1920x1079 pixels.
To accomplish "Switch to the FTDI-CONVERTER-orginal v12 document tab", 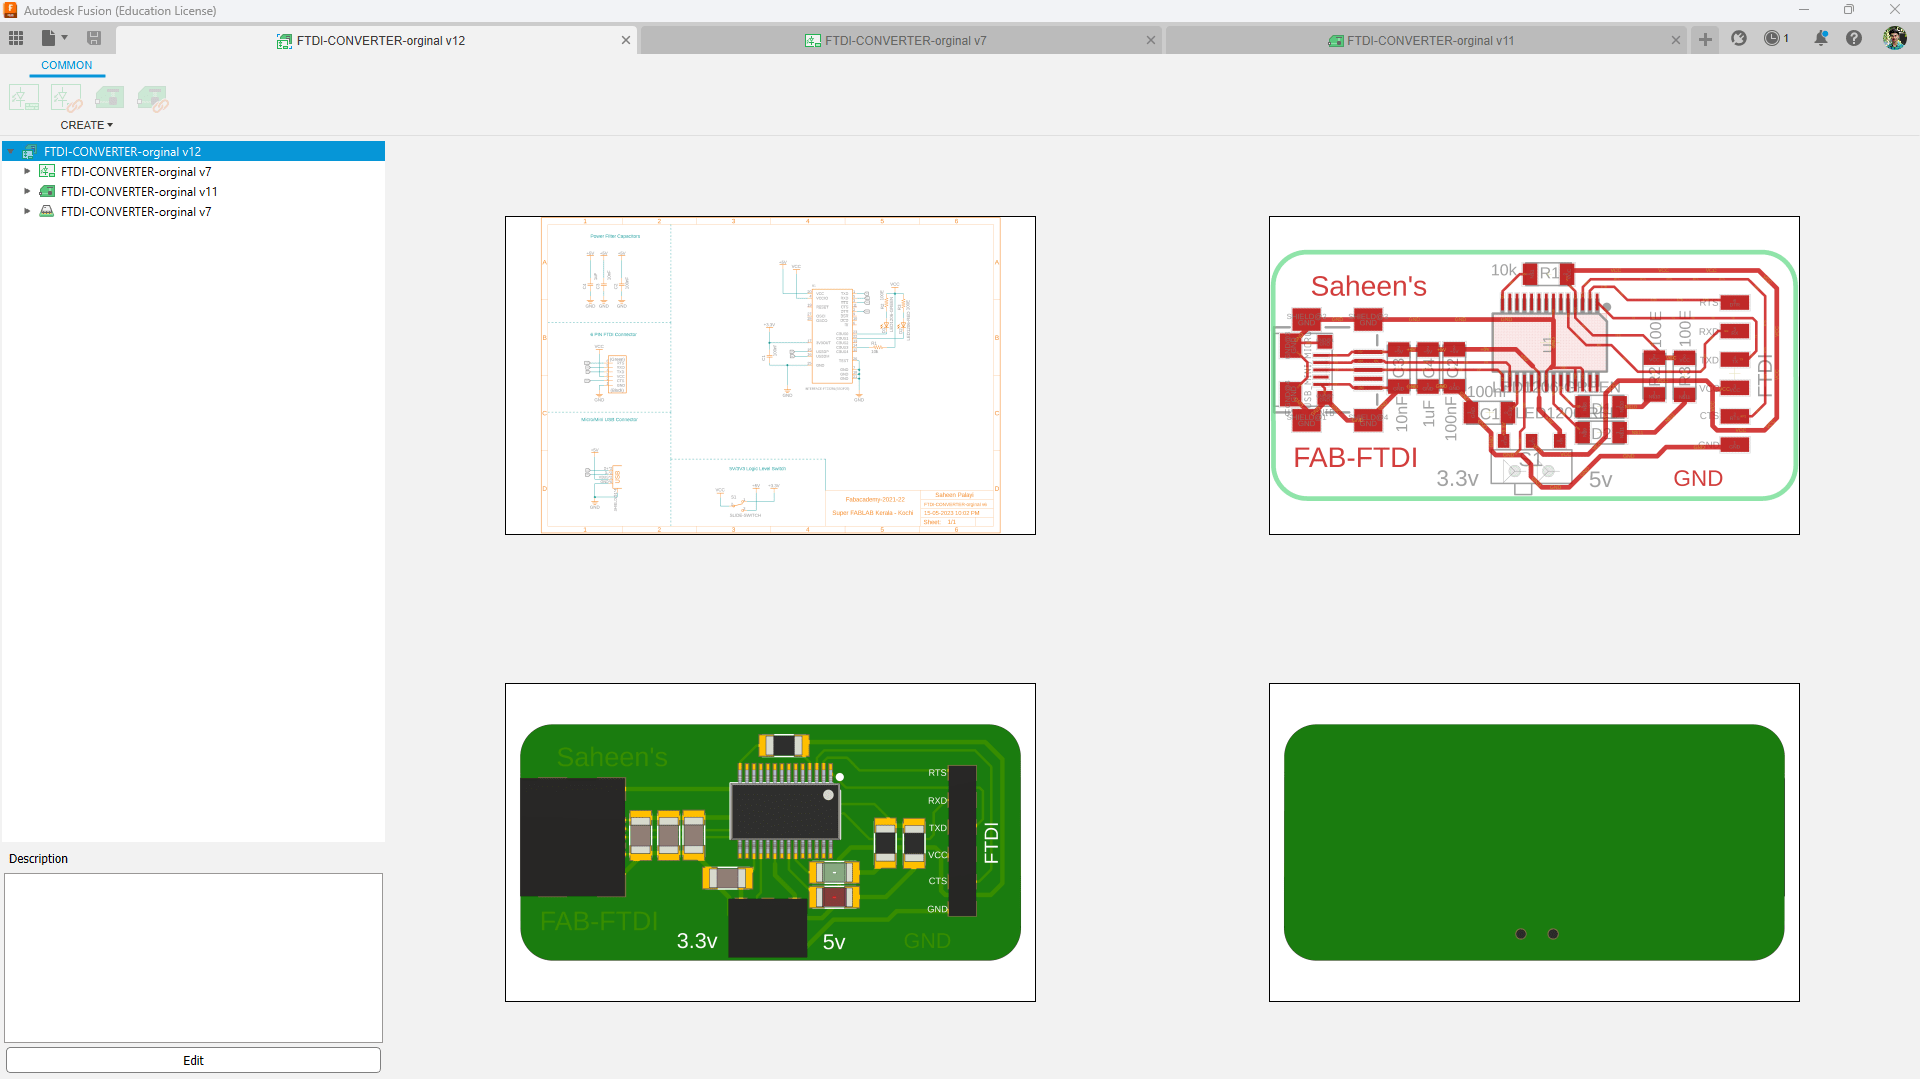I will click(376, 41).
